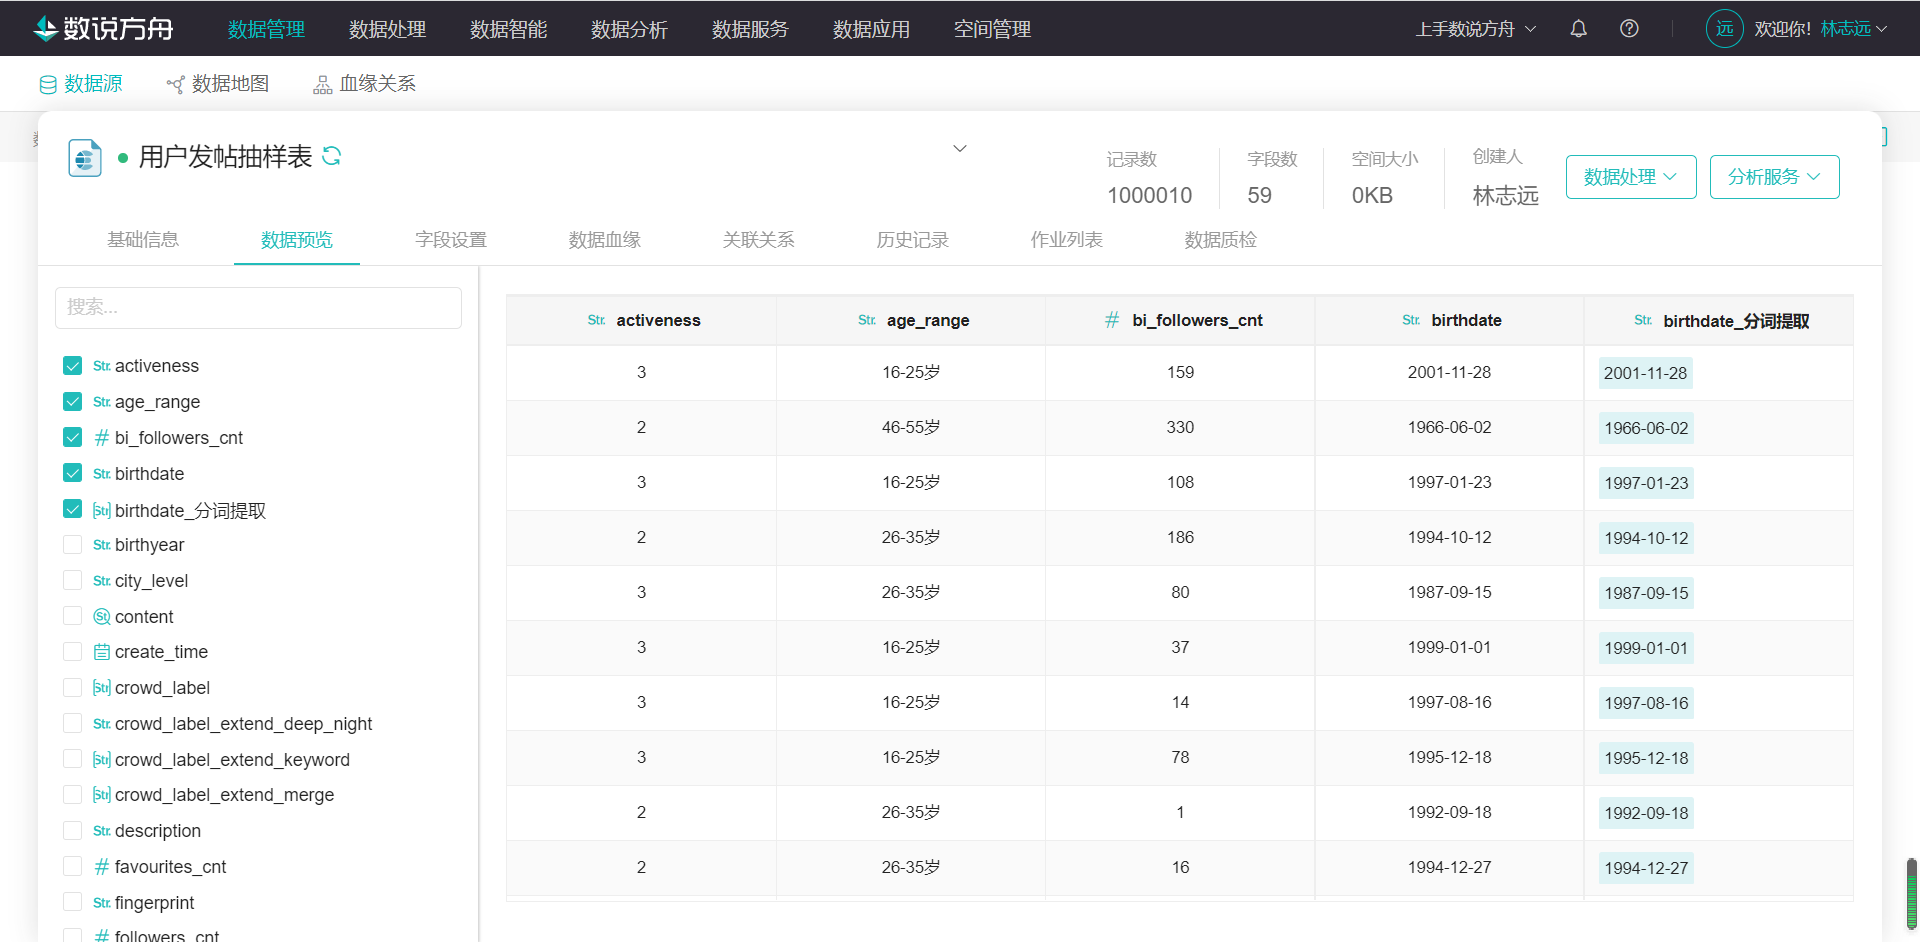Uncheck the activeness field checkbox
This screenshot has width=1920, height=942.
(x=72, y=366)
